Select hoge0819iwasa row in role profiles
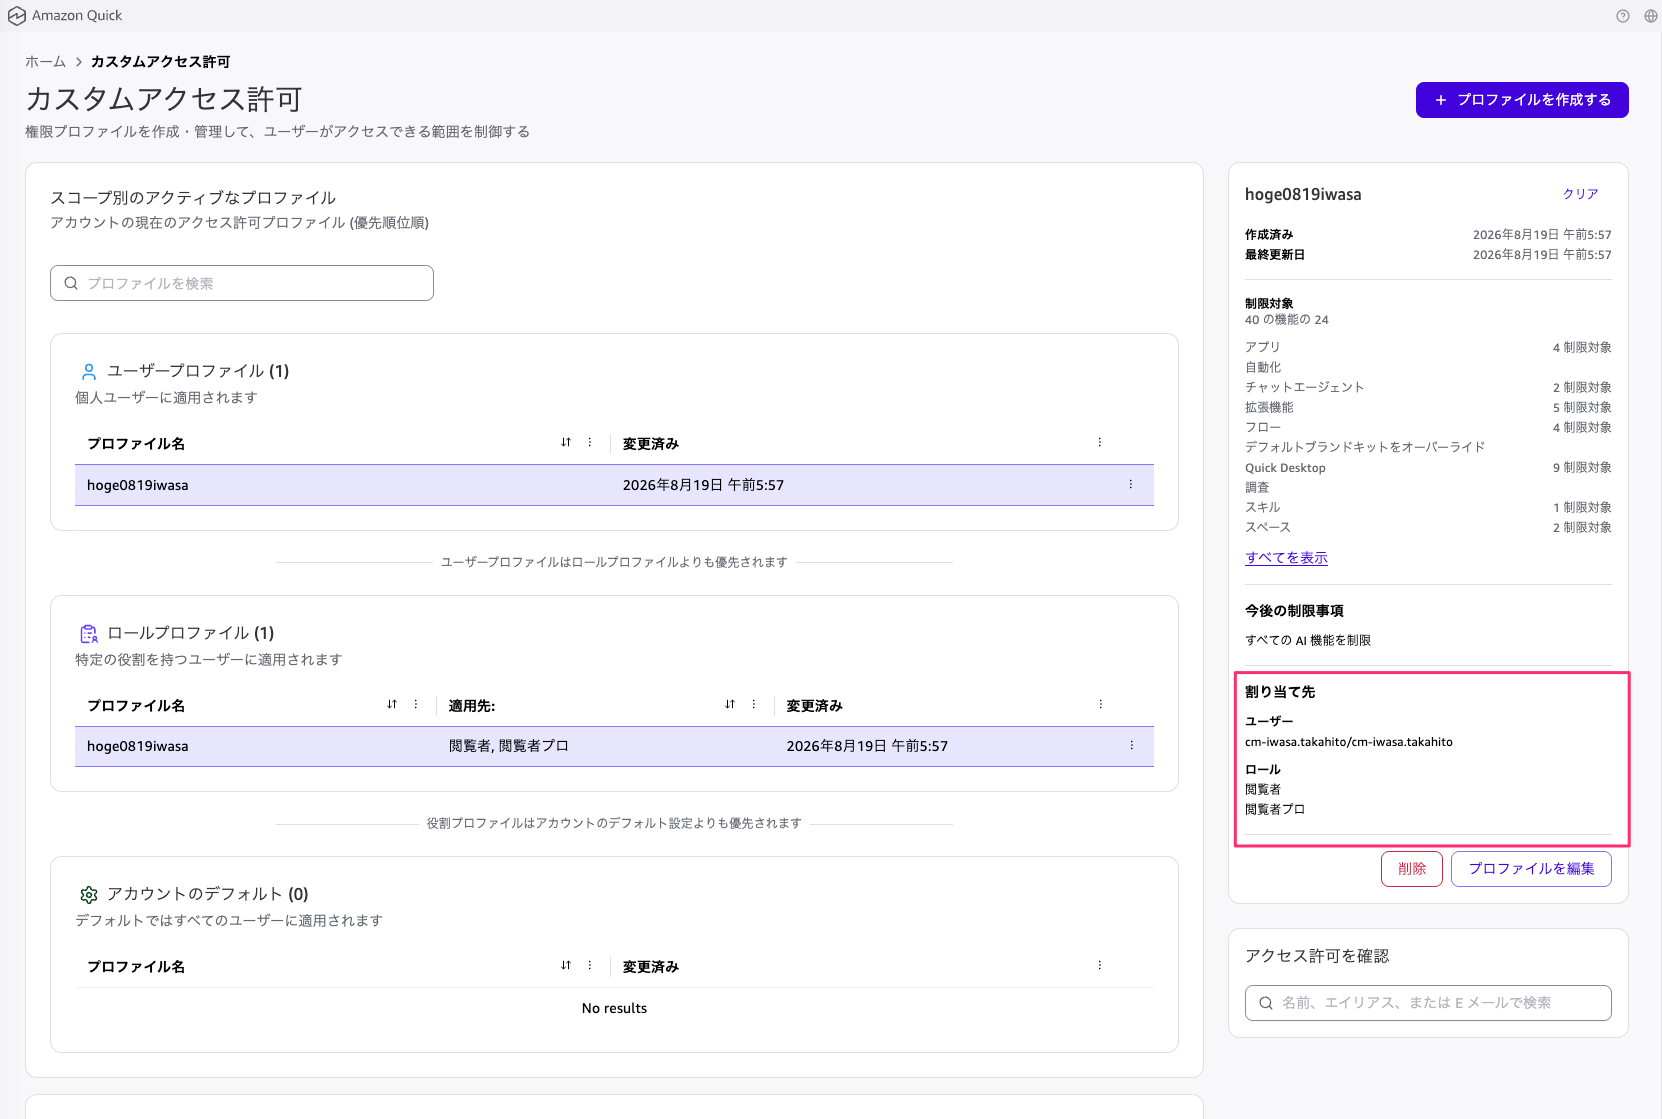Viewport: 1662px width, 1119px height. tap(614, 746)
